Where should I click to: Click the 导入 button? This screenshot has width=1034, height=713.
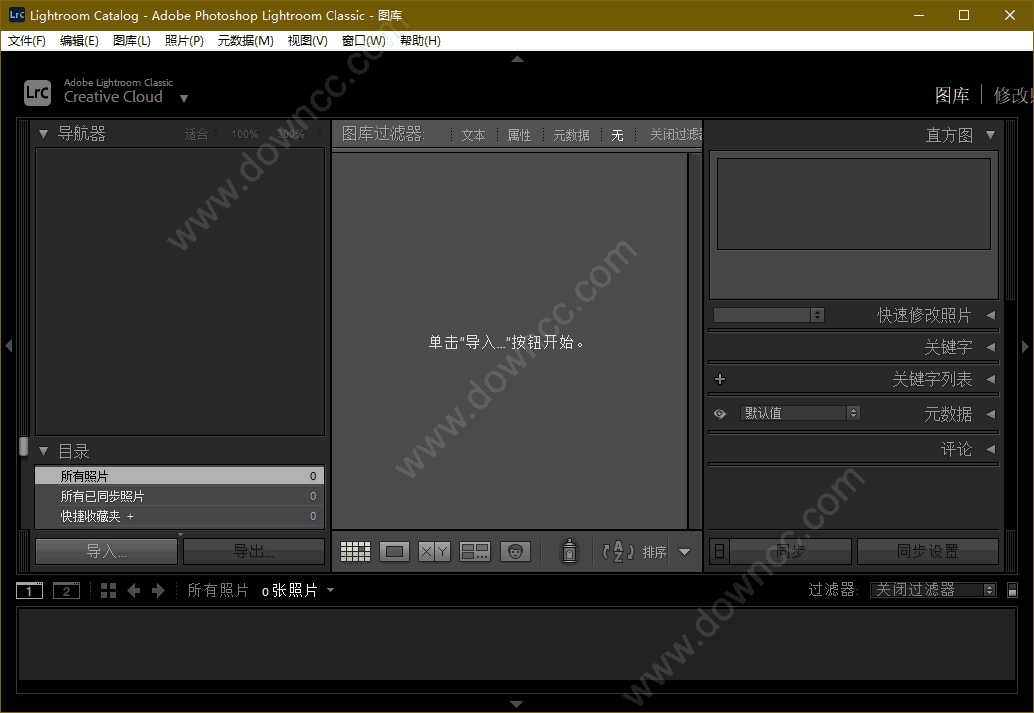105,550
